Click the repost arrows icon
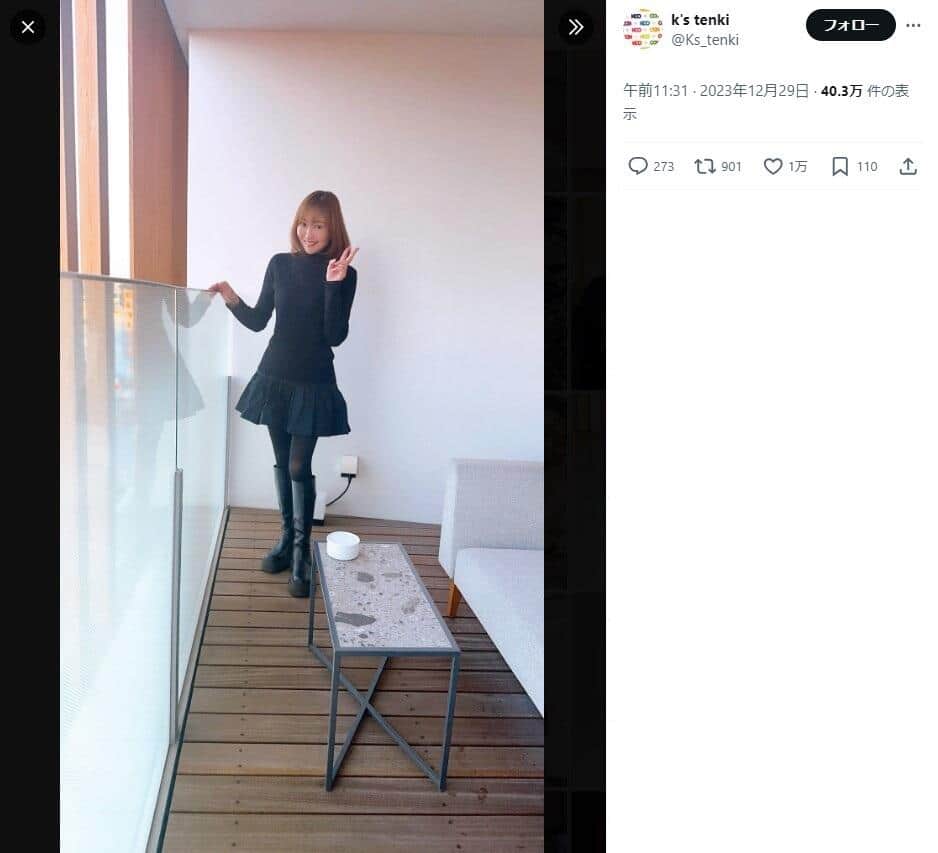Viewport: 938px width, 853px height. 705,166
